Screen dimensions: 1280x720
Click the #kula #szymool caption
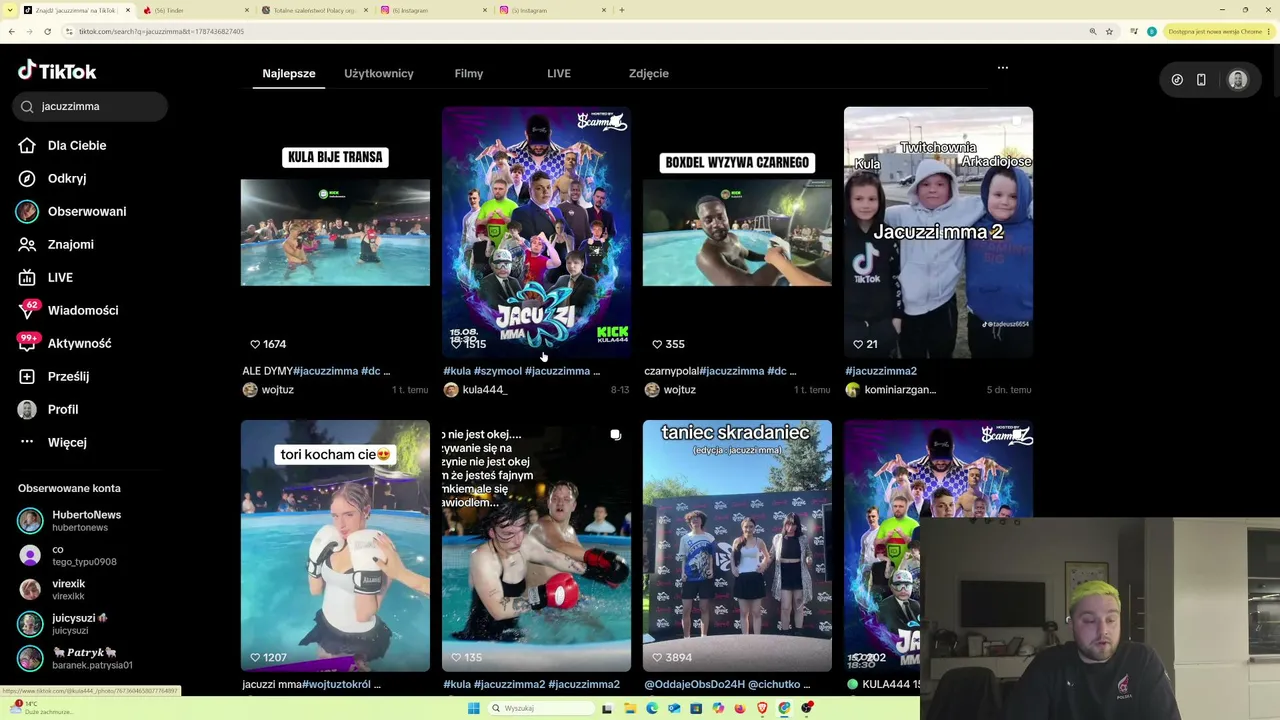[x=522, y=371]
